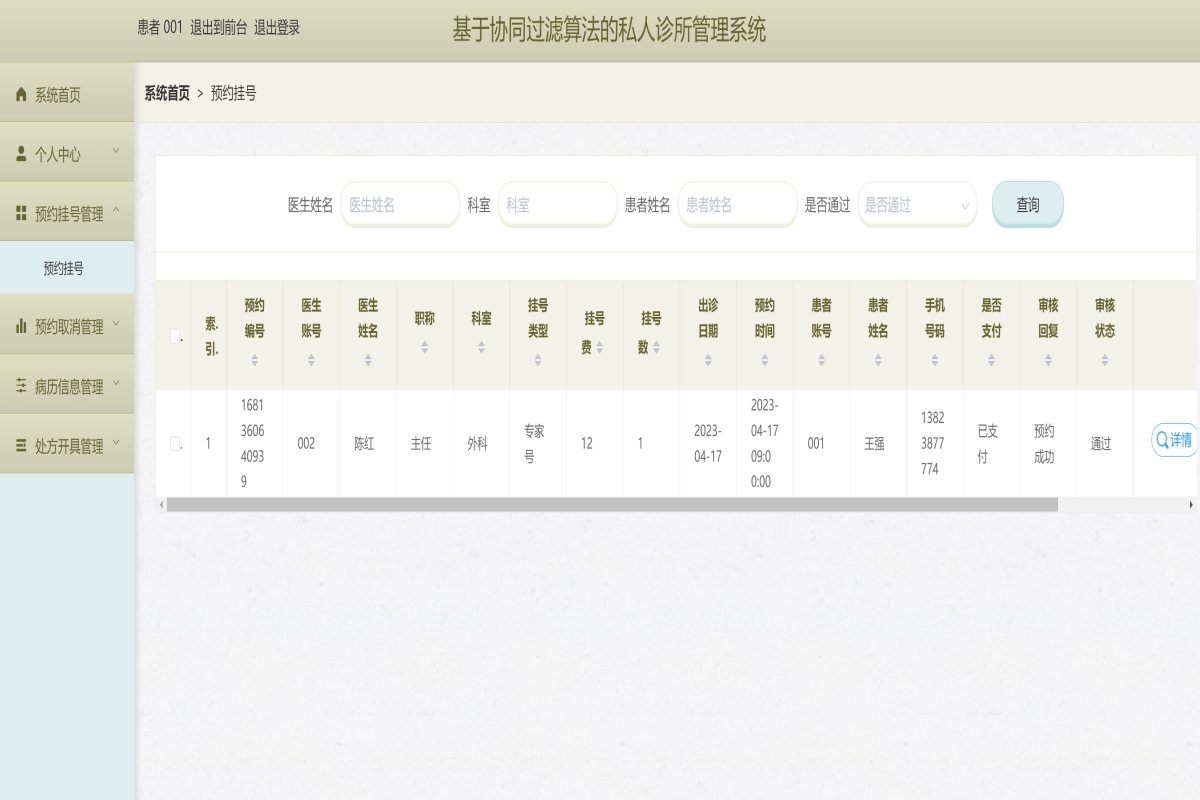1200x800 pixels.
Task: Toggle the select-all checkbox in table header
Action: (x=175, y=336)
